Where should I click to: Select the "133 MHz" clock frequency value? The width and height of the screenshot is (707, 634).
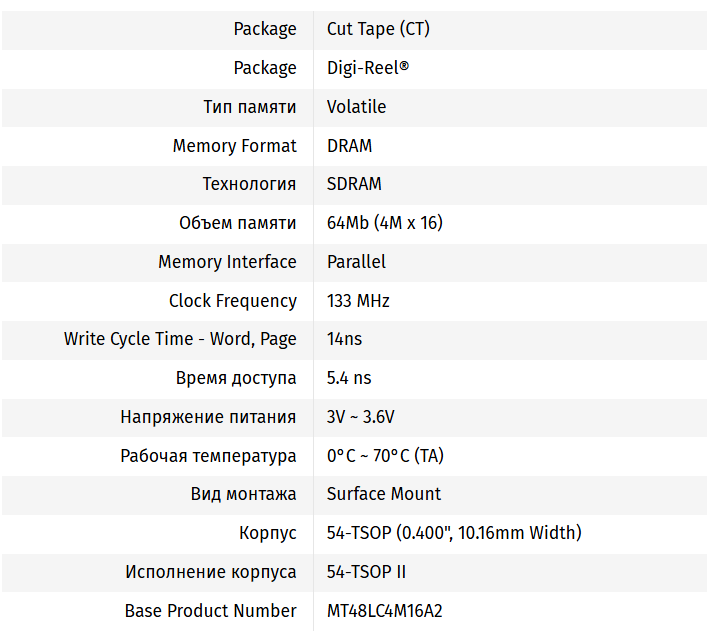(358, 301)
